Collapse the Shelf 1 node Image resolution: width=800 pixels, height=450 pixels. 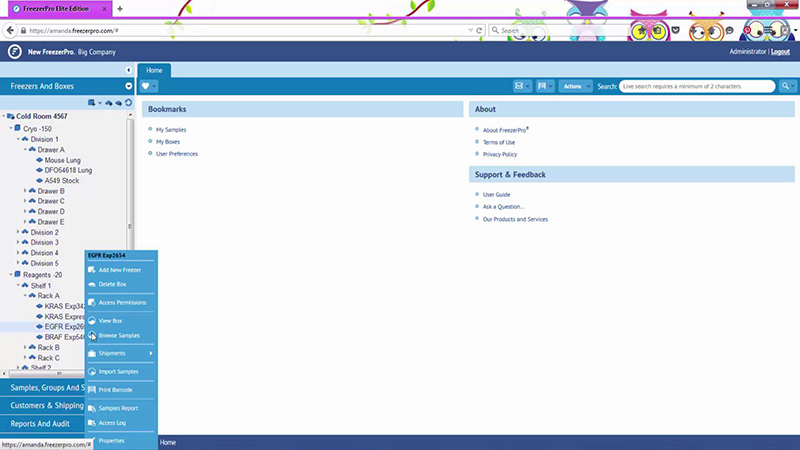tap(18, 286)
